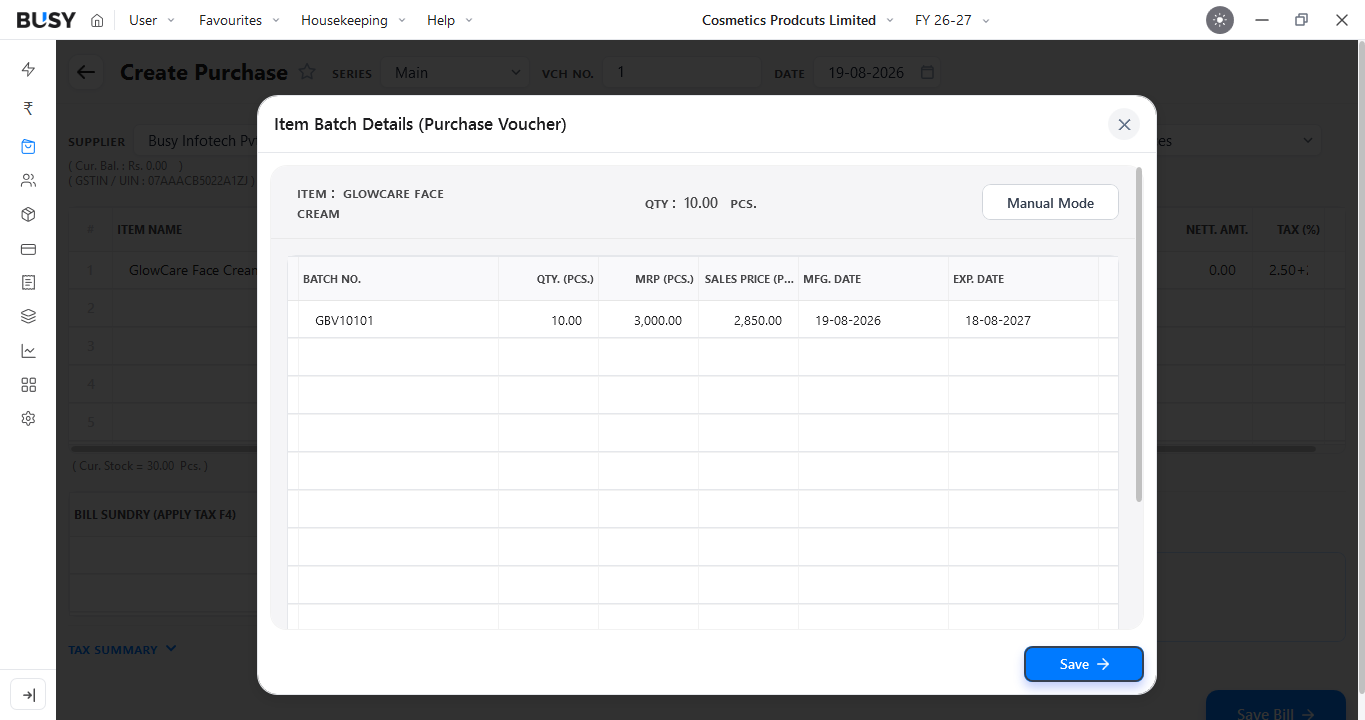Image resolution: width=1365 pixels, height=720 pixels.
Task: Open the User menu
Action: (151, 20)
